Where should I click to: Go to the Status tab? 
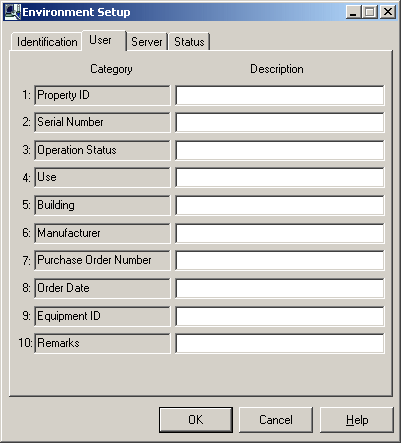click(x=189, y=42)
